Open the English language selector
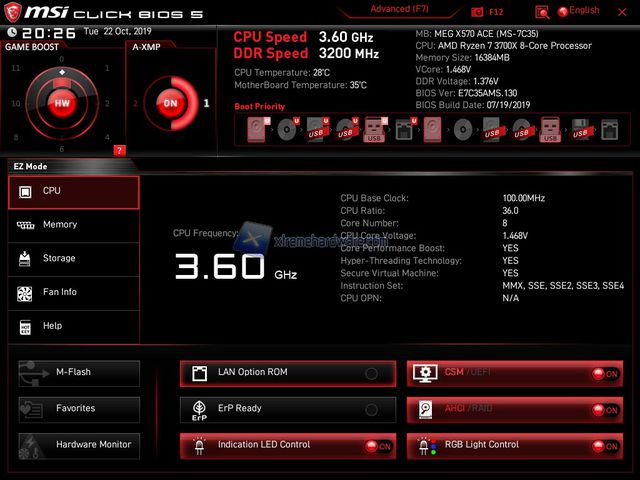Screen dimensions: 640x480 tap(578, 11)
